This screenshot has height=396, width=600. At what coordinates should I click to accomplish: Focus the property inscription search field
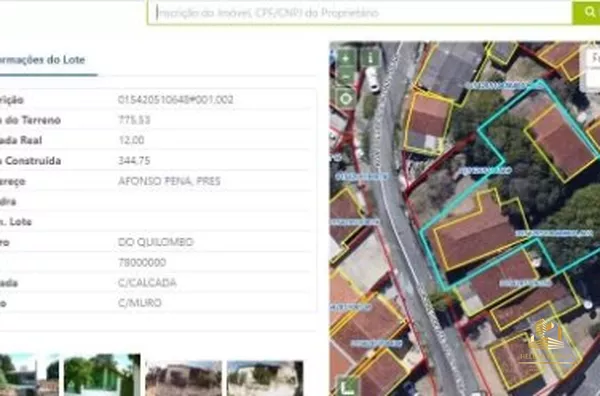[x=360, y=13]
